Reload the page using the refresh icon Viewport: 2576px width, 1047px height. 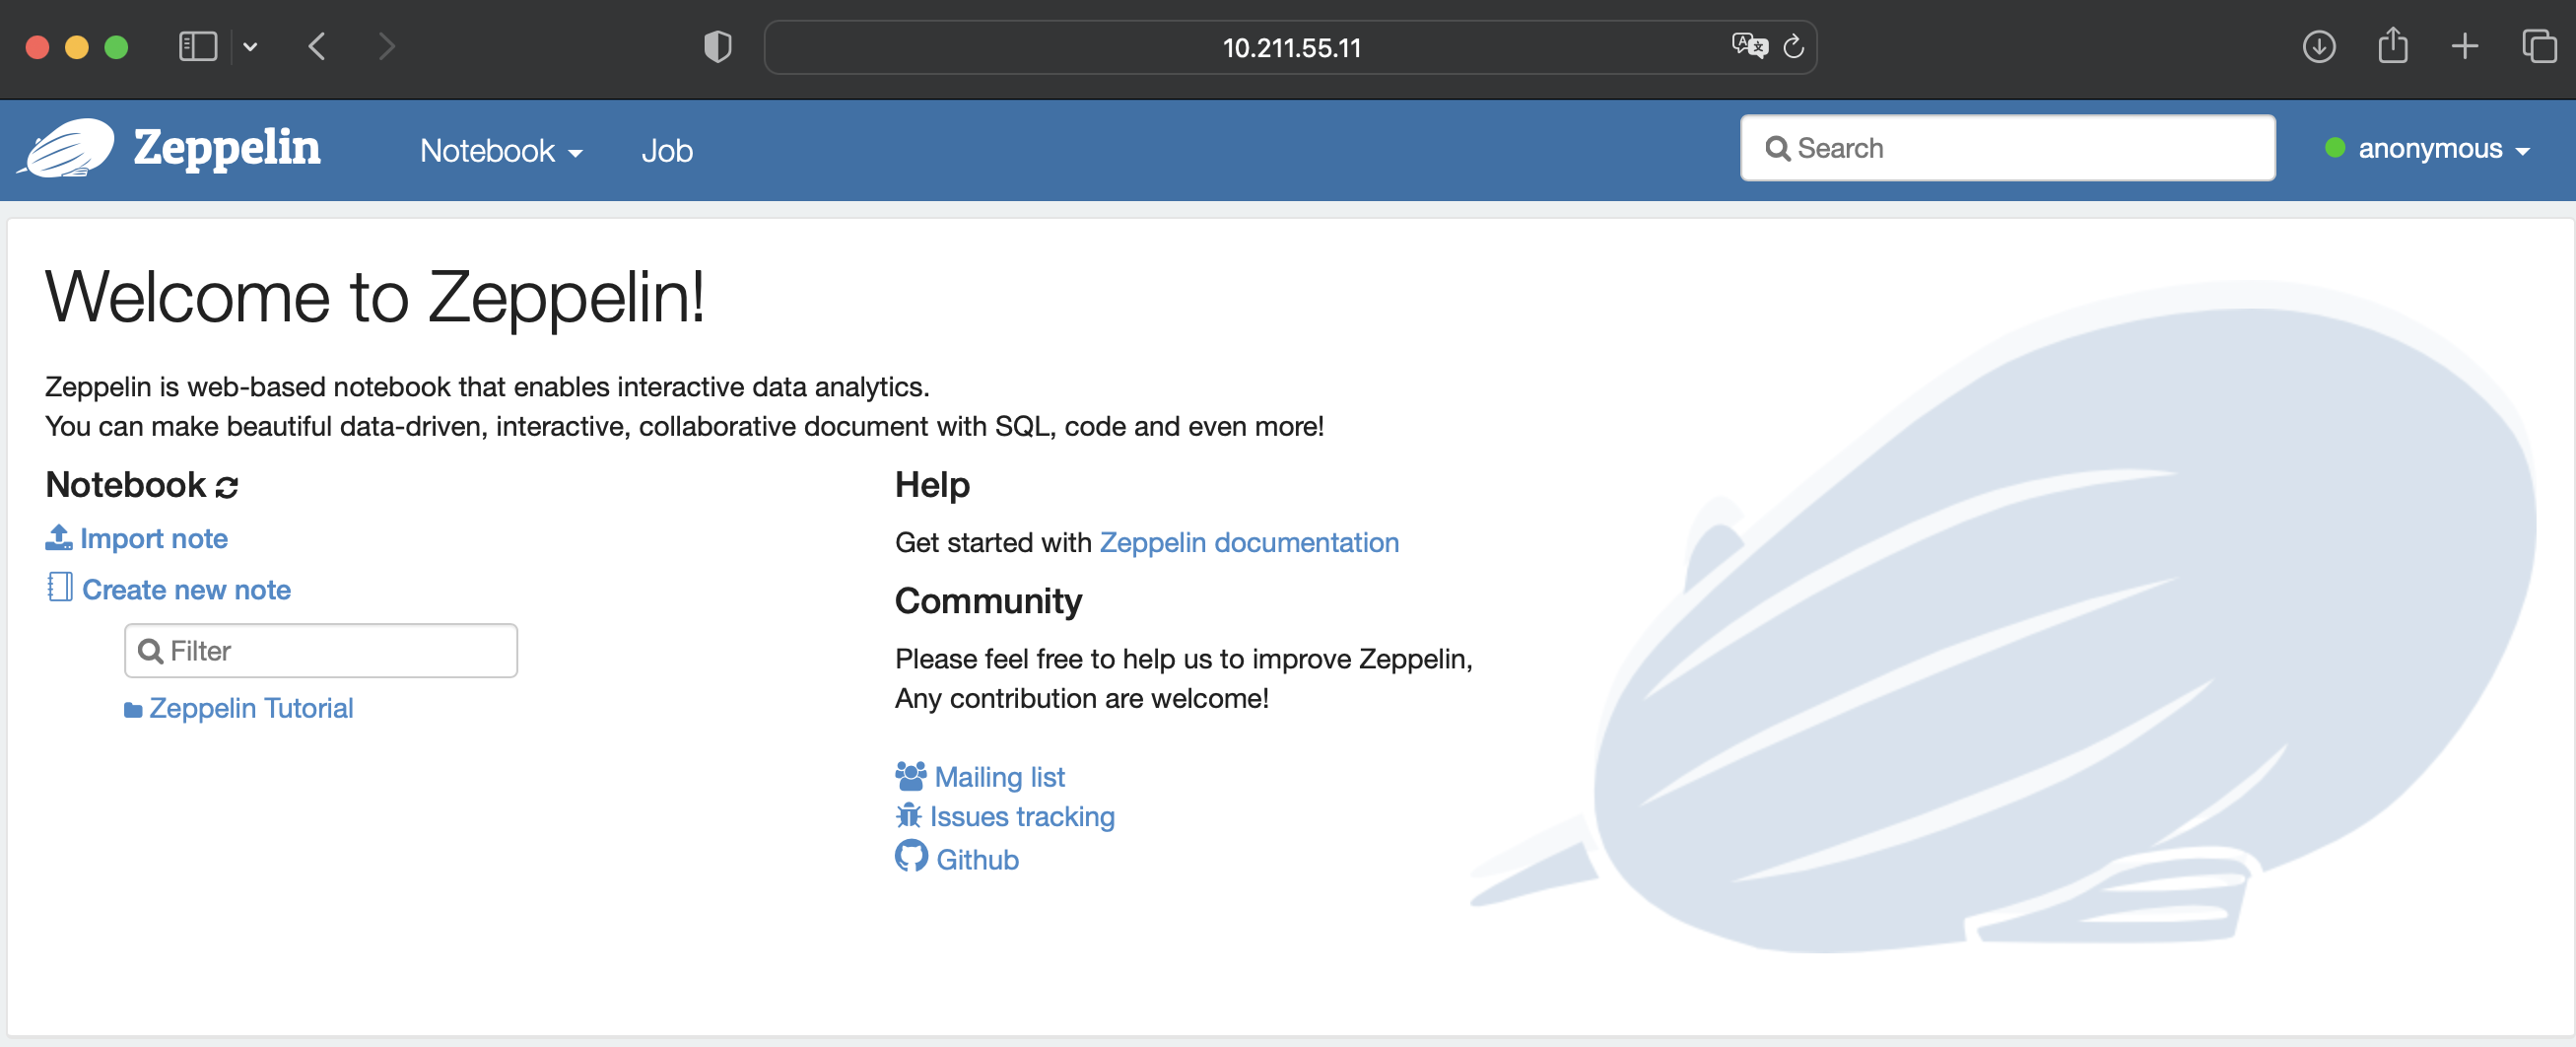click(x=1794, y=46)
